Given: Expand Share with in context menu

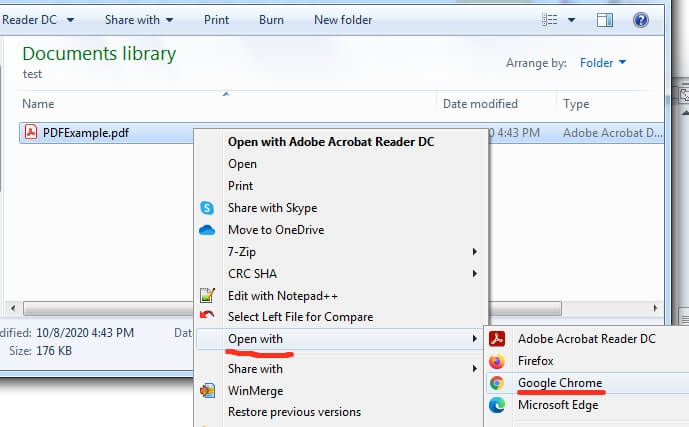Looking at the screenshot, I should pyautogui.click(x=341, y=369).
